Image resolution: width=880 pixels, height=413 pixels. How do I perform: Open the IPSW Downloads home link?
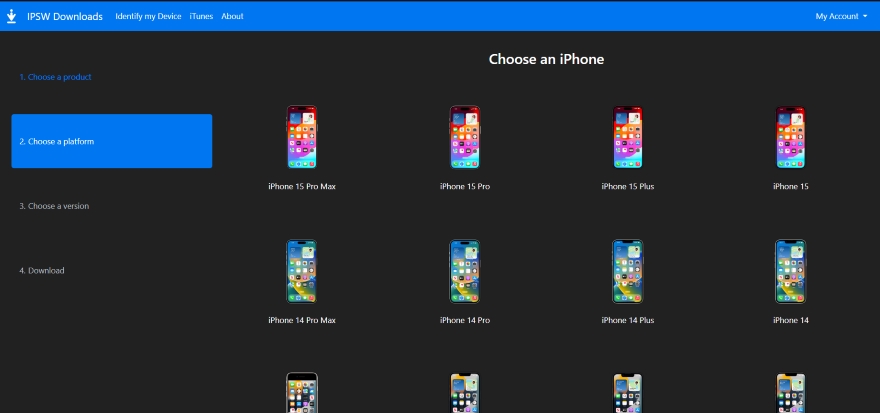(65, 16)
